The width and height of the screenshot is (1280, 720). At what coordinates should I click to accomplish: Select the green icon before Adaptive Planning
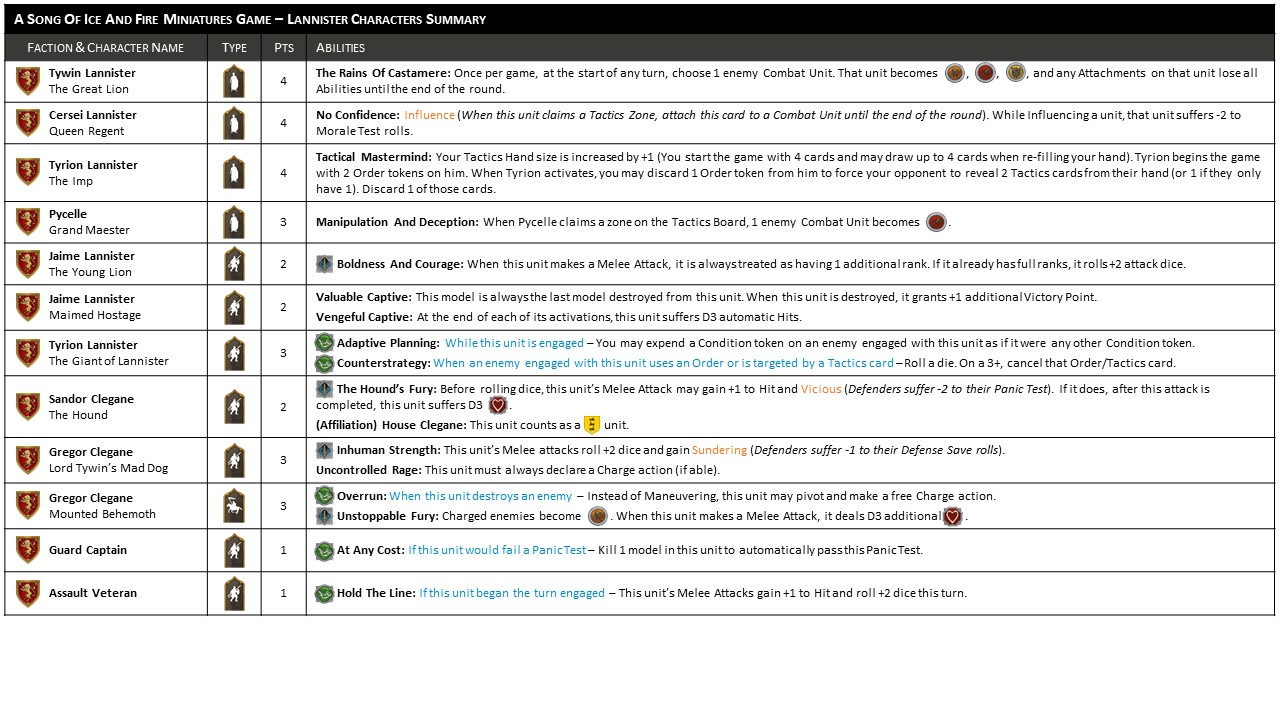click(324, 343)
